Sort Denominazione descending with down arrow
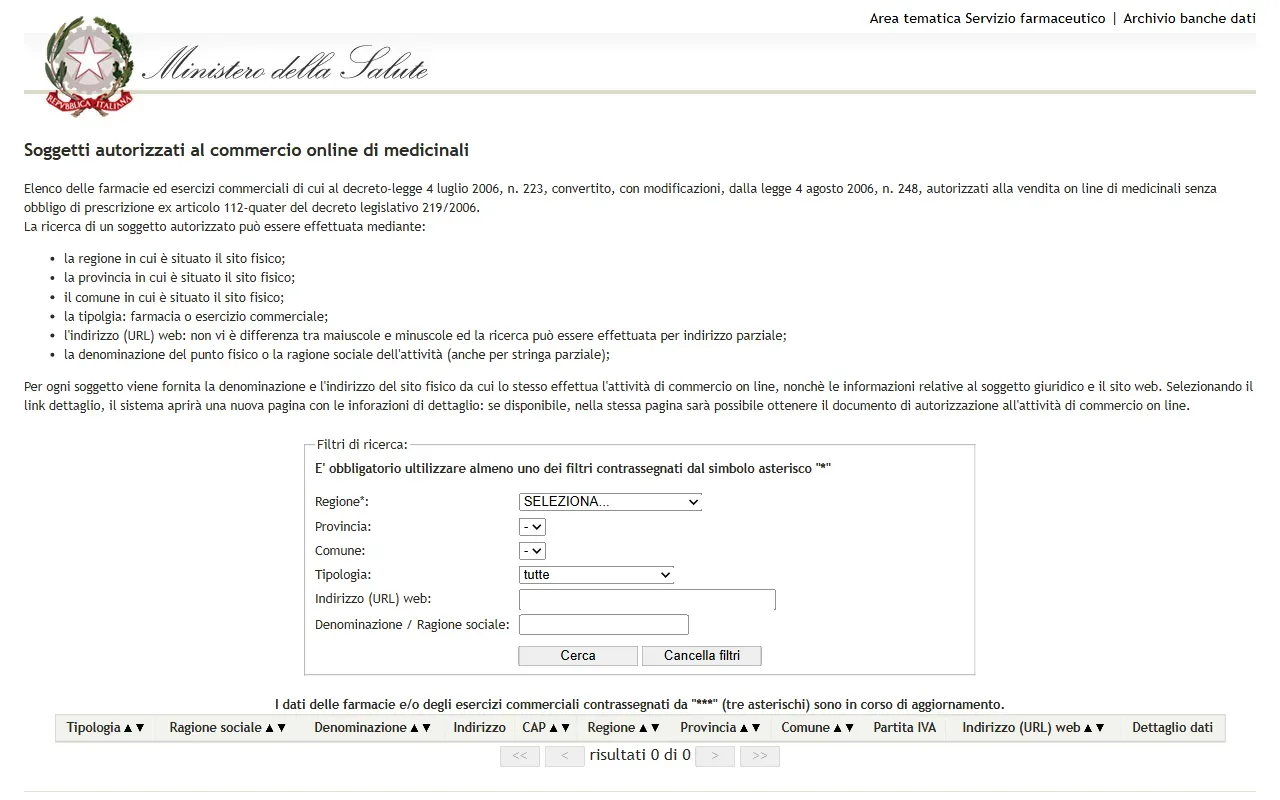This screenshot has width=1280, height=800. pos(426,728)
